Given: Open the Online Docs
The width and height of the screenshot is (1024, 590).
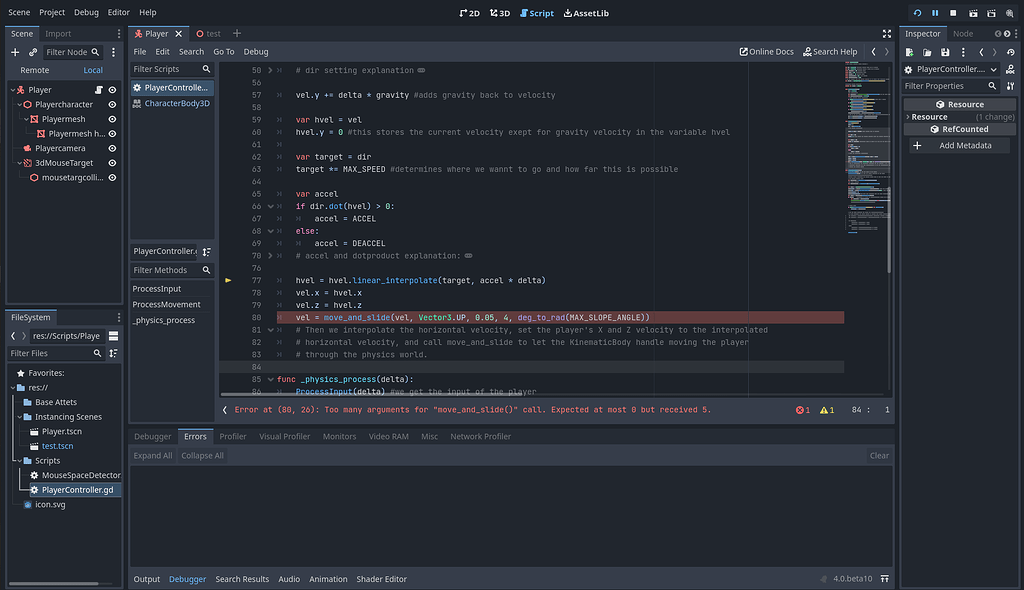Looking at the screenshot, I should (766, 50).
